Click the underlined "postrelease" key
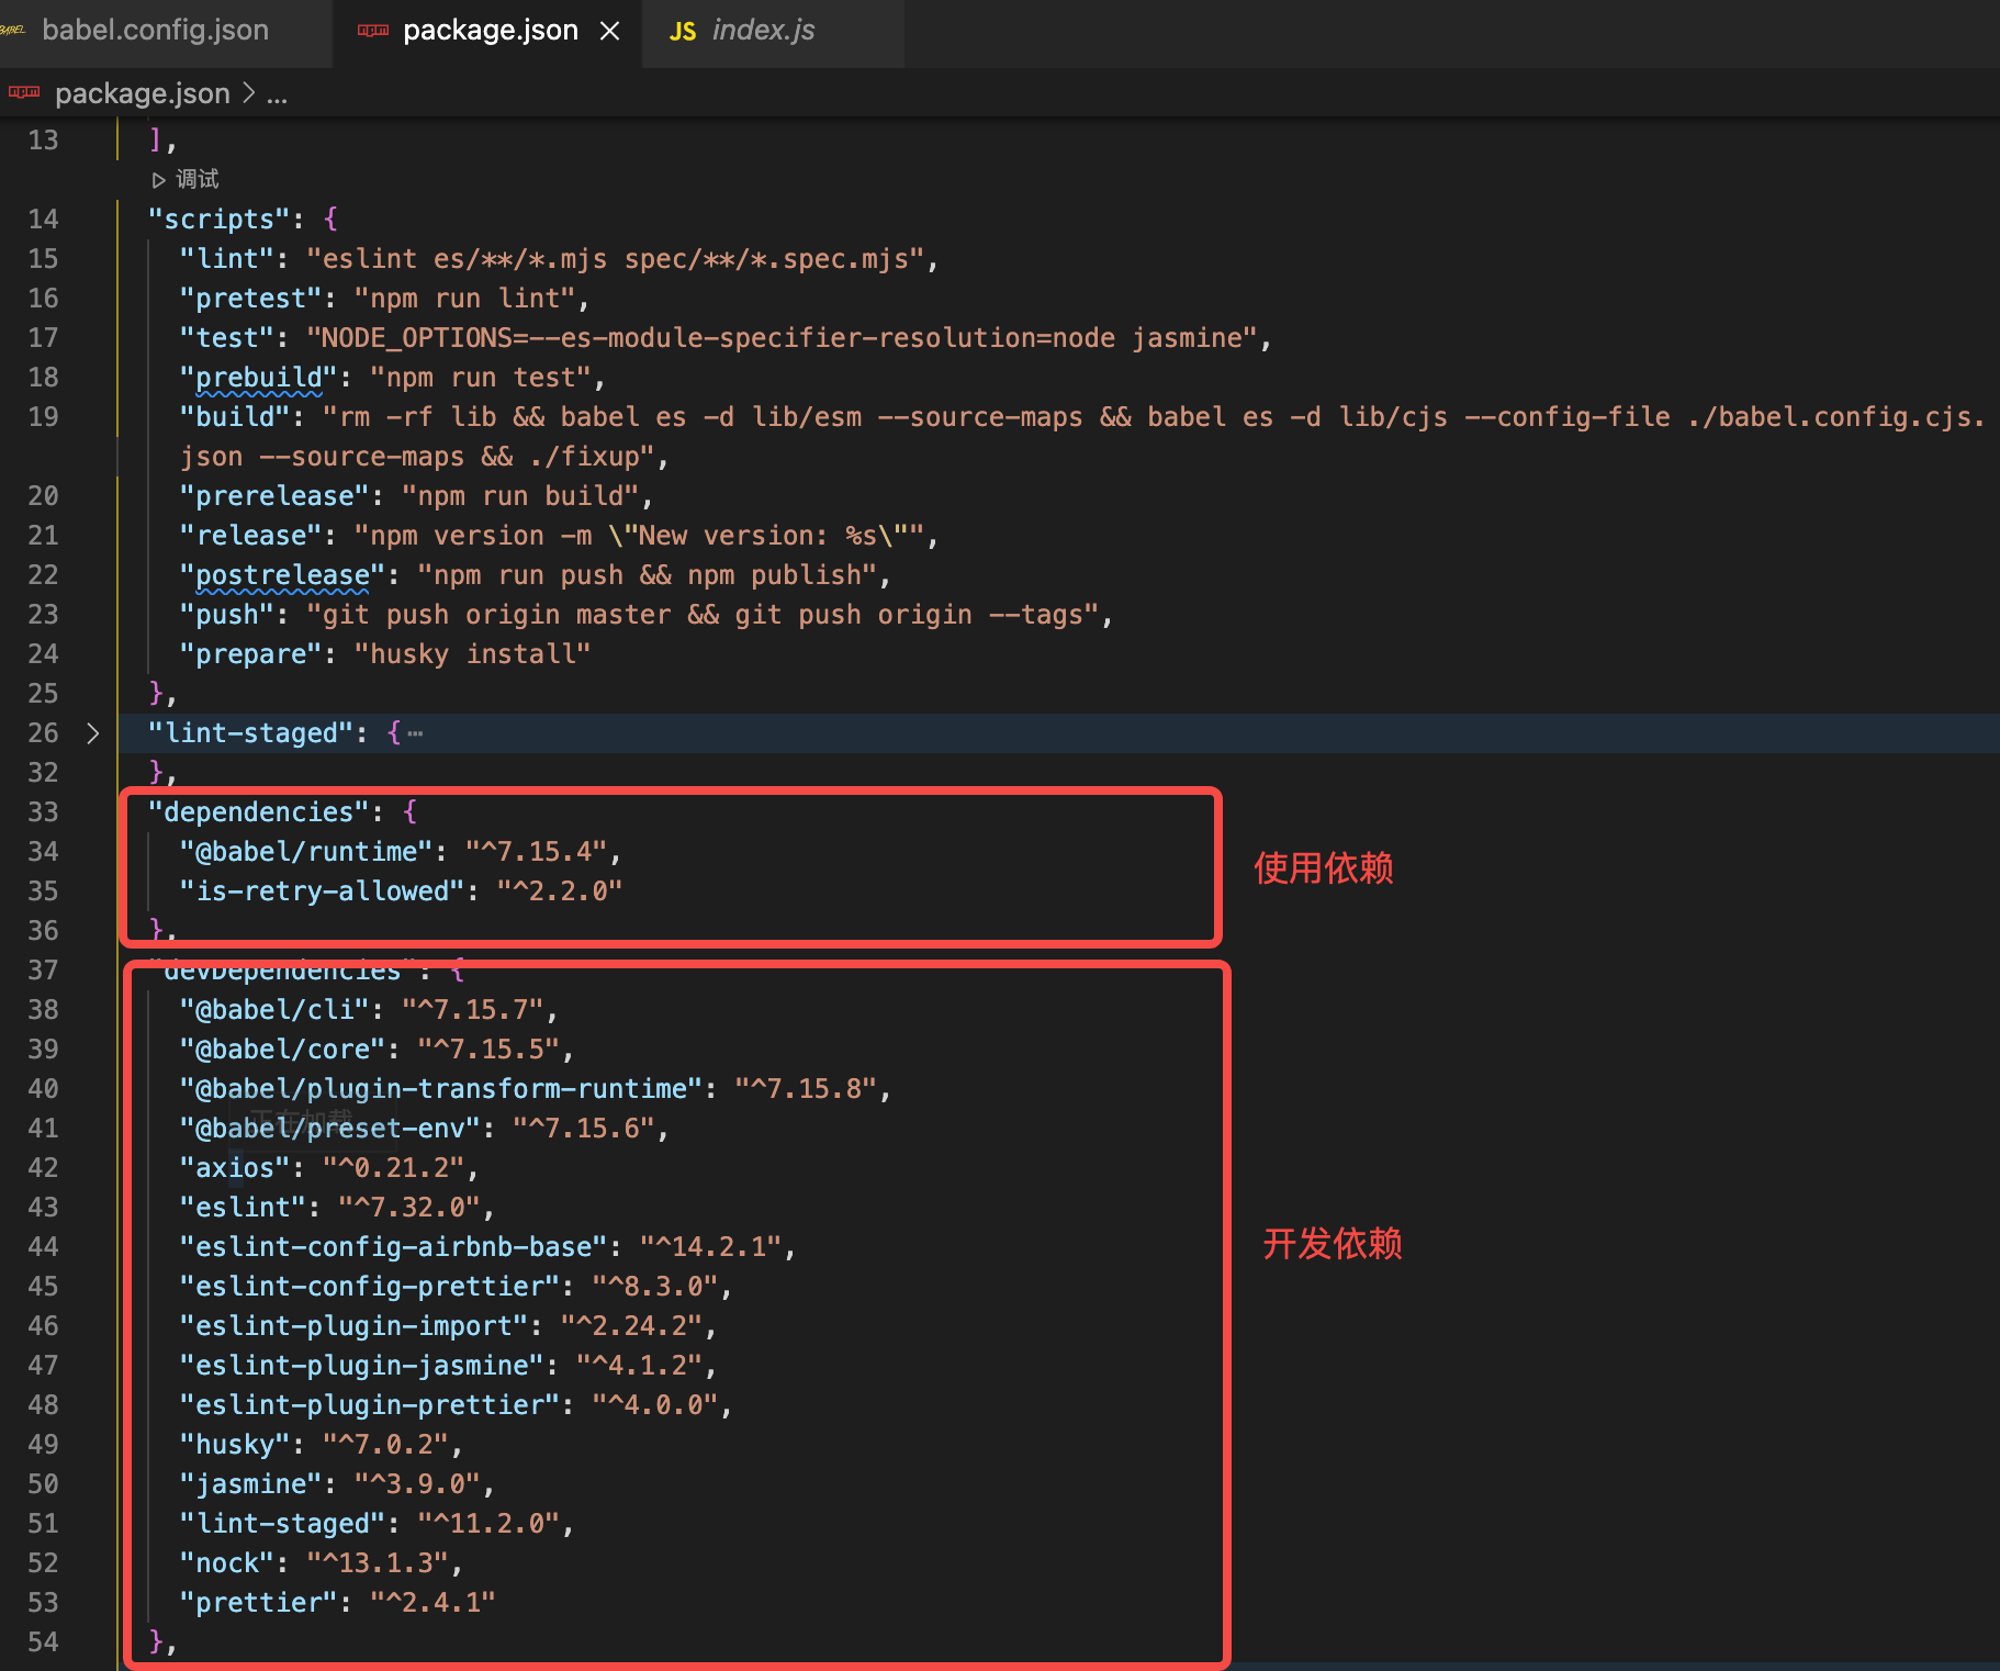This screenshot has width=2000, height=1671. pyautogui.click(x=283, y=575)
